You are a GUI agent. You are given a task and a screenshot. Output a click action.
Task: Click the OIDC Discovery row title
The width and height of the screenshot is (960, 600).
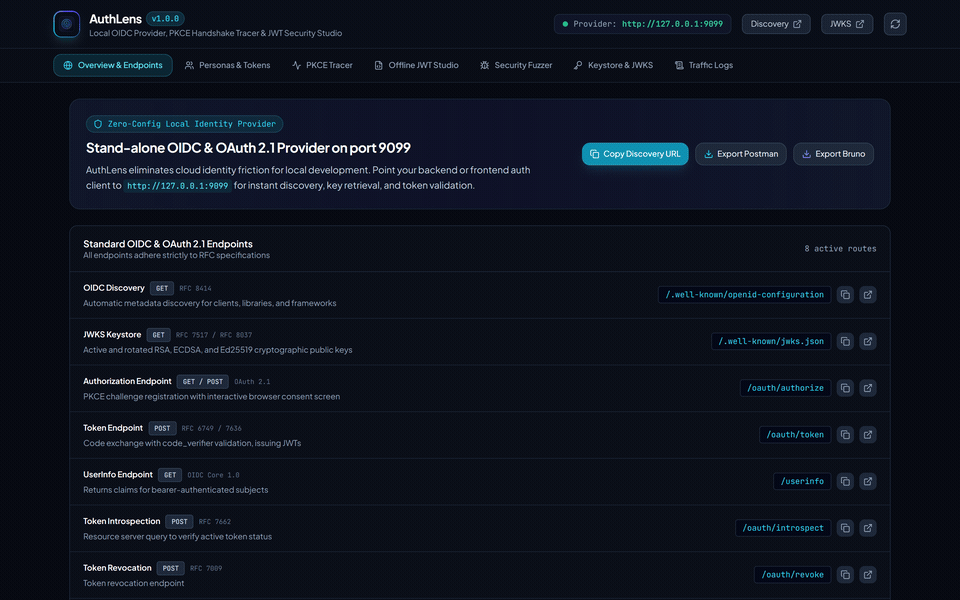(x=114, y=288)
